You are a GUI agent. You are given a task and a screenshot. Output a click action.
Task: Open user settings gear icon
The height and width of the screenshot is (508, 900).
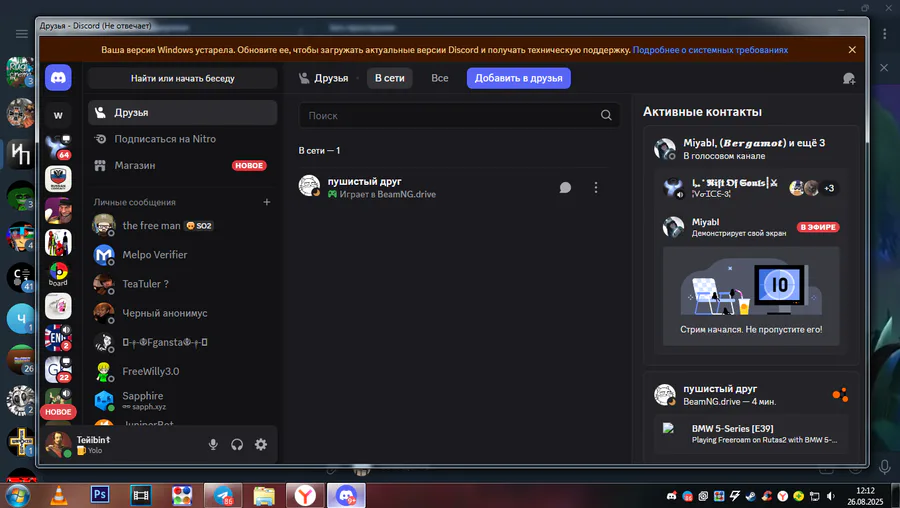coord(261,444)
